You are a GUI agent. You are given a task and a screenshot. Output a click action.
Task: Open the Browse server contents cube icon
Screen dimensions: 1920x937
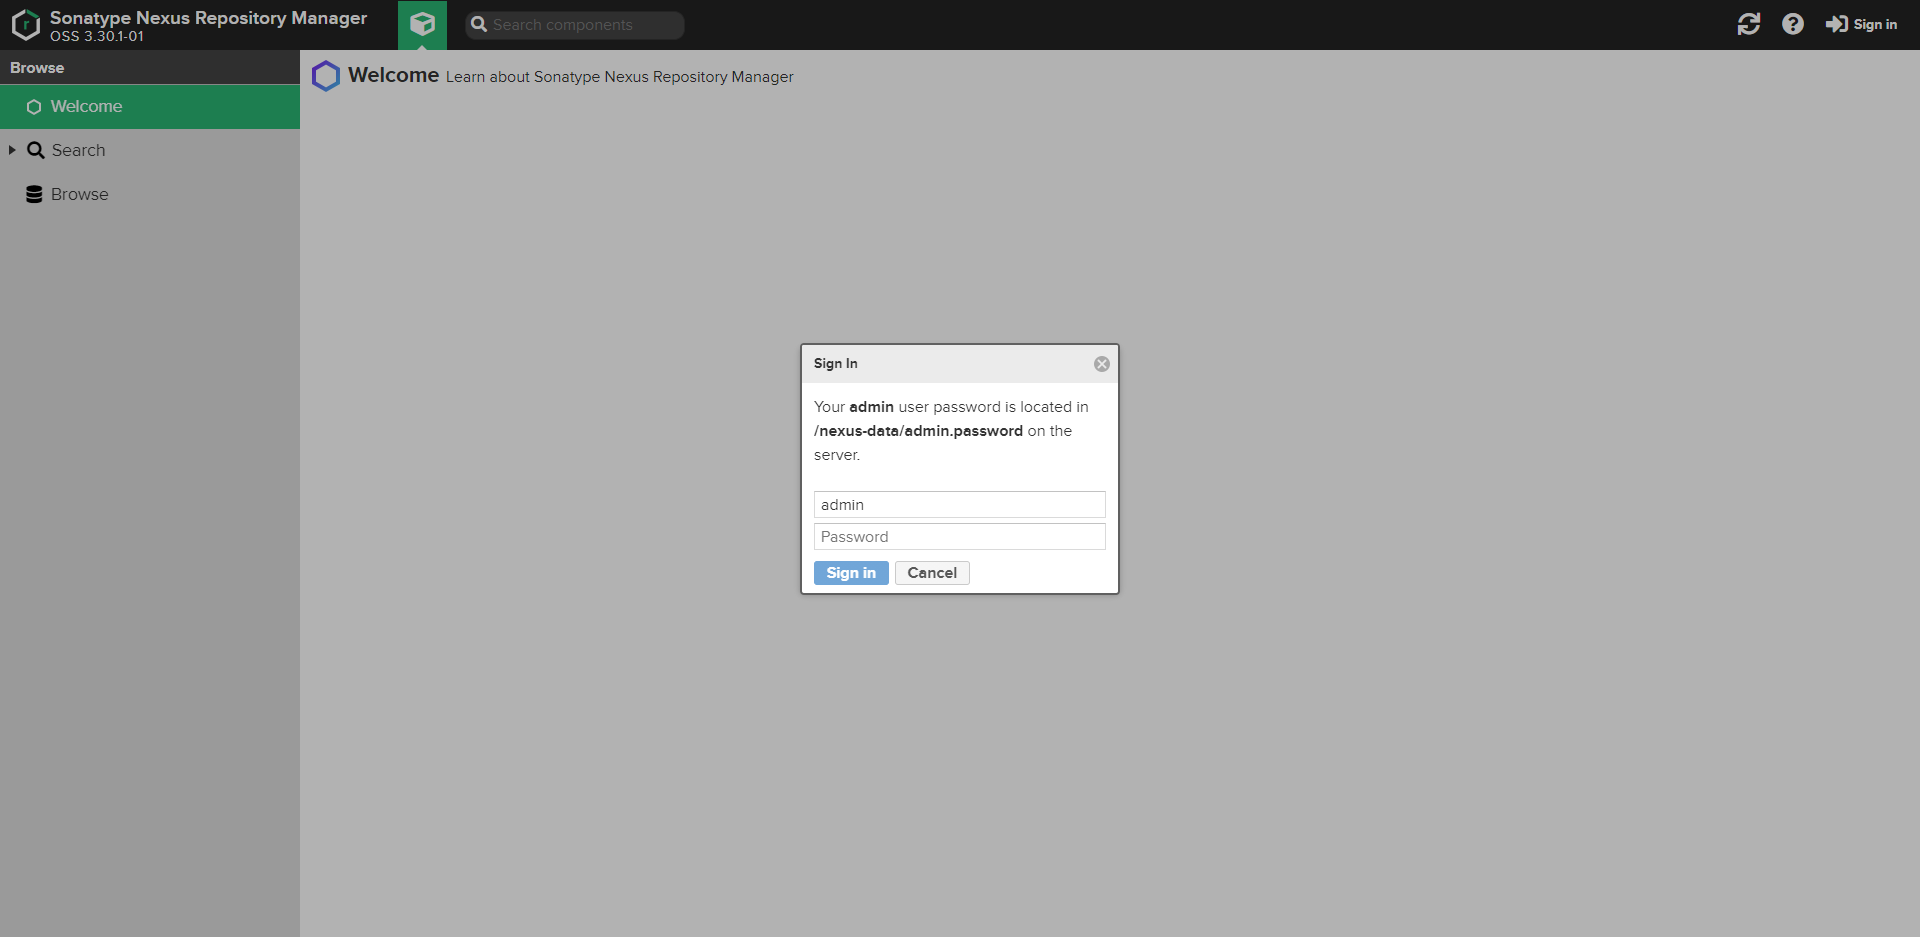point(422,25)
